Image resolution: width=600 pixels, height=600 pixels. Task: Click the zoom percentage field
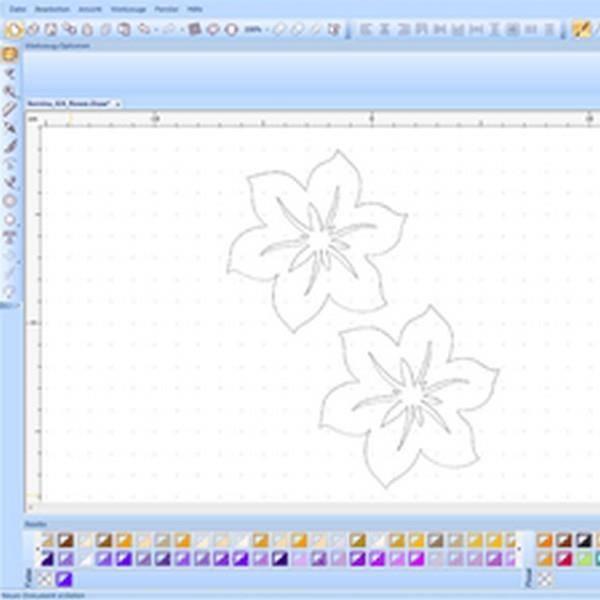pyautogui.click(x=253, y=29)
